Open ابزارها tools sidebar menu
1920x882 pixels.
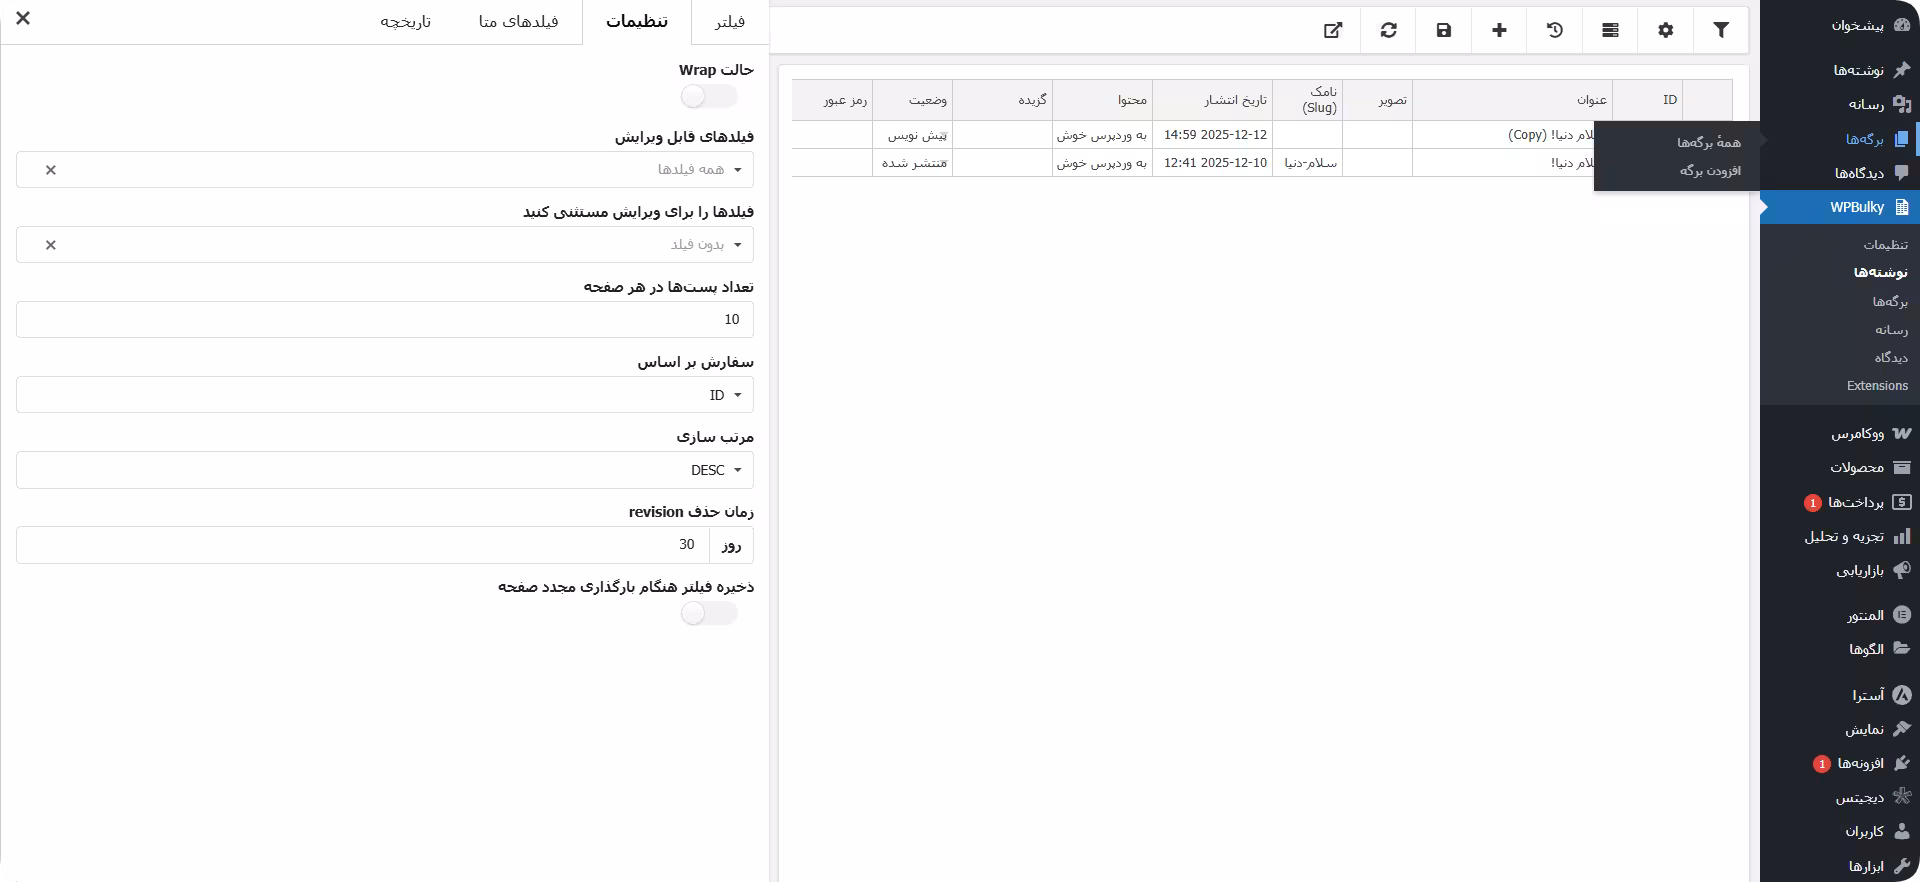[x=1840, y=866]
